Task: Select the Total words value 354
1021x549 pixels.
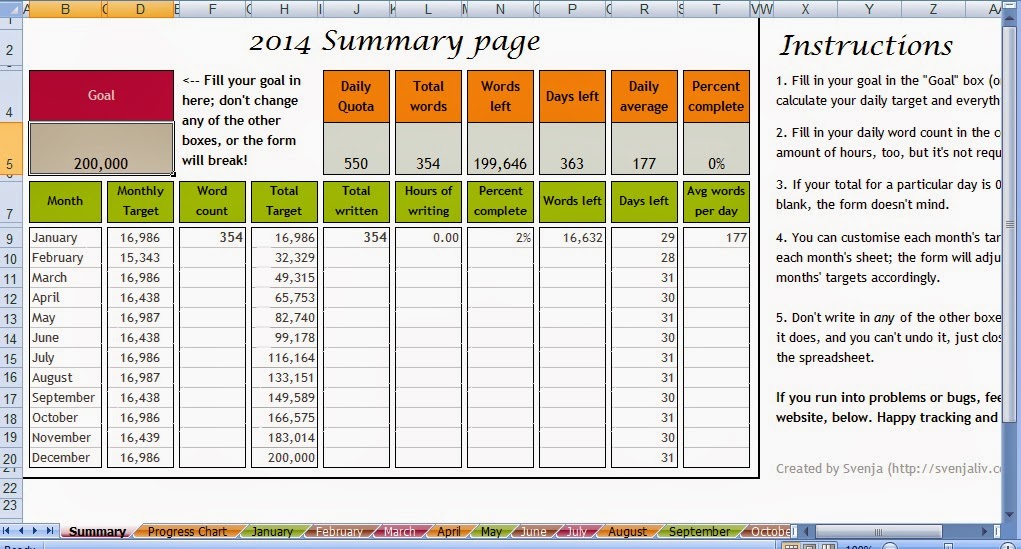Action: pos(428,148)
